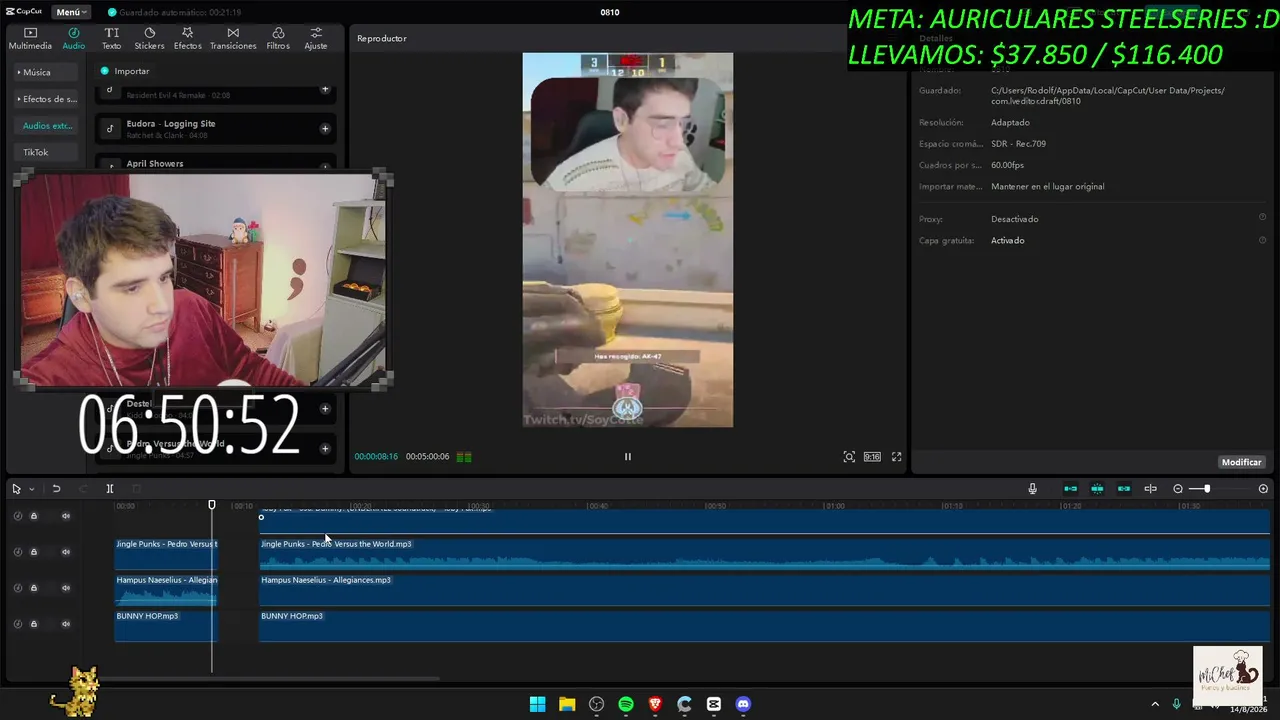Mute the Allegiances track
Viewport: 1280px width, 720px height.
pyautogui.click(x=66, y=588)
